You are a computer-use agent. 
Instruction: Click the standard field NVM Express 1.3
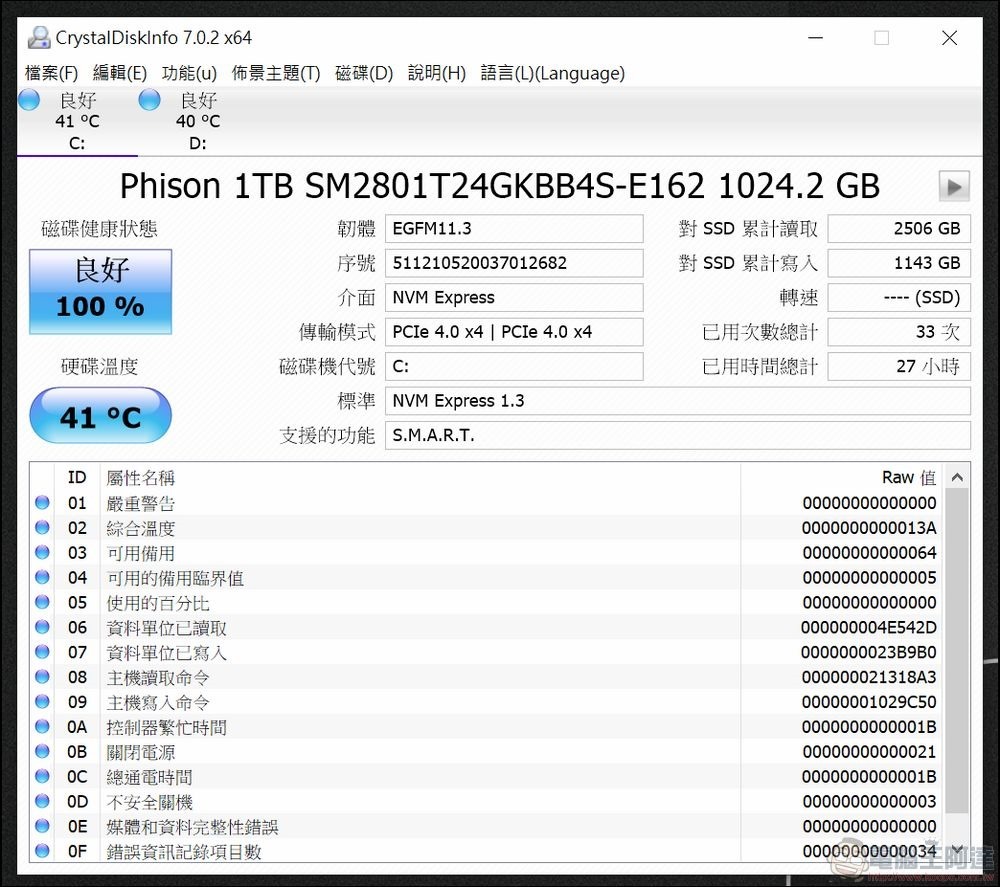678,400
